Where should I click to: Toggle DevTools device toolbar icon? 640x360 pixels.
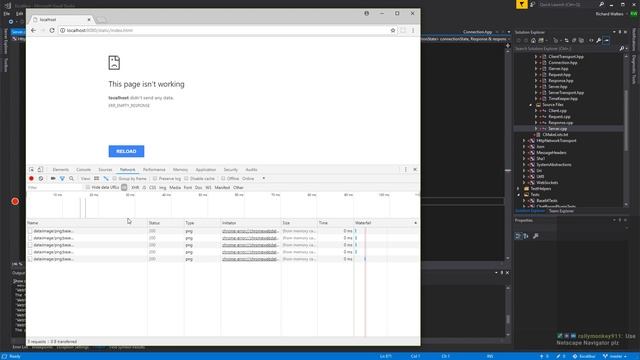pos(40,169)
